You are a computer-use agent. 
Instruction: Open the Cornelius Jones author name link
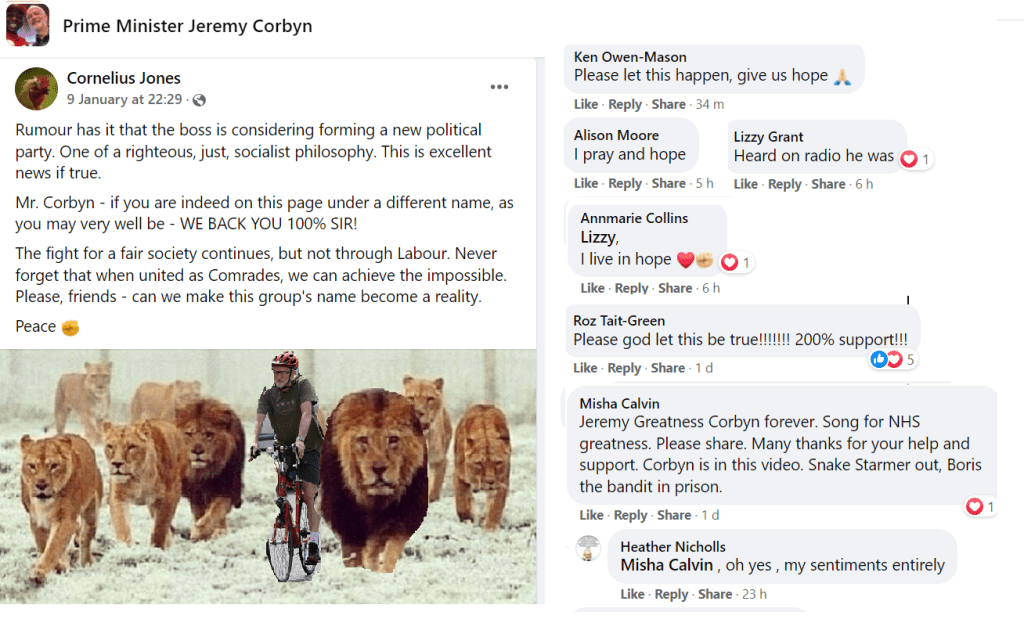coord(124,78)
